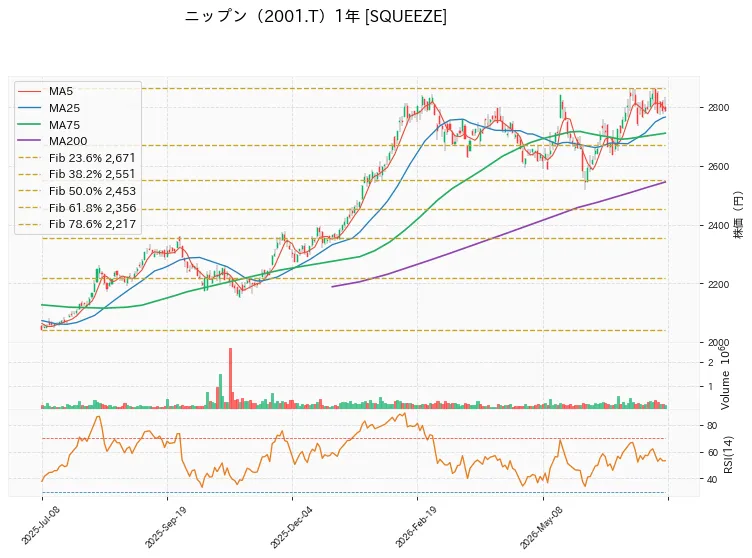Click the Volume axis label
Image resolution: width=752 pixels, height=558 pixels.
725,390
